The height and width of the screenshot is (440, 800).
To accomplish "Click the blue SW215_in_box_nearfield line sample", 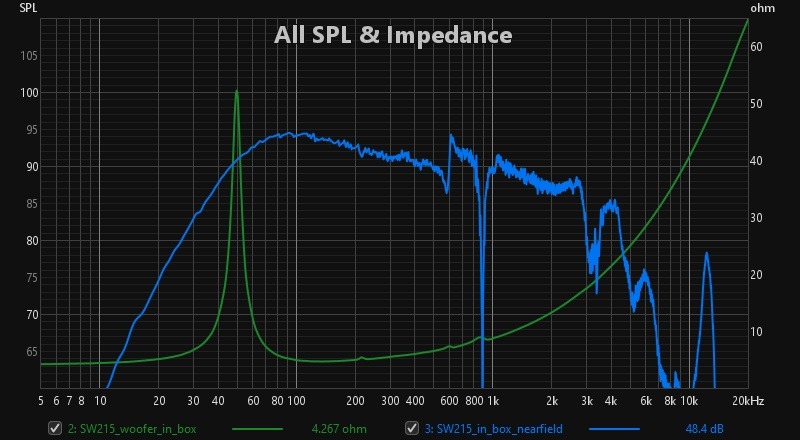I will 614,429.
